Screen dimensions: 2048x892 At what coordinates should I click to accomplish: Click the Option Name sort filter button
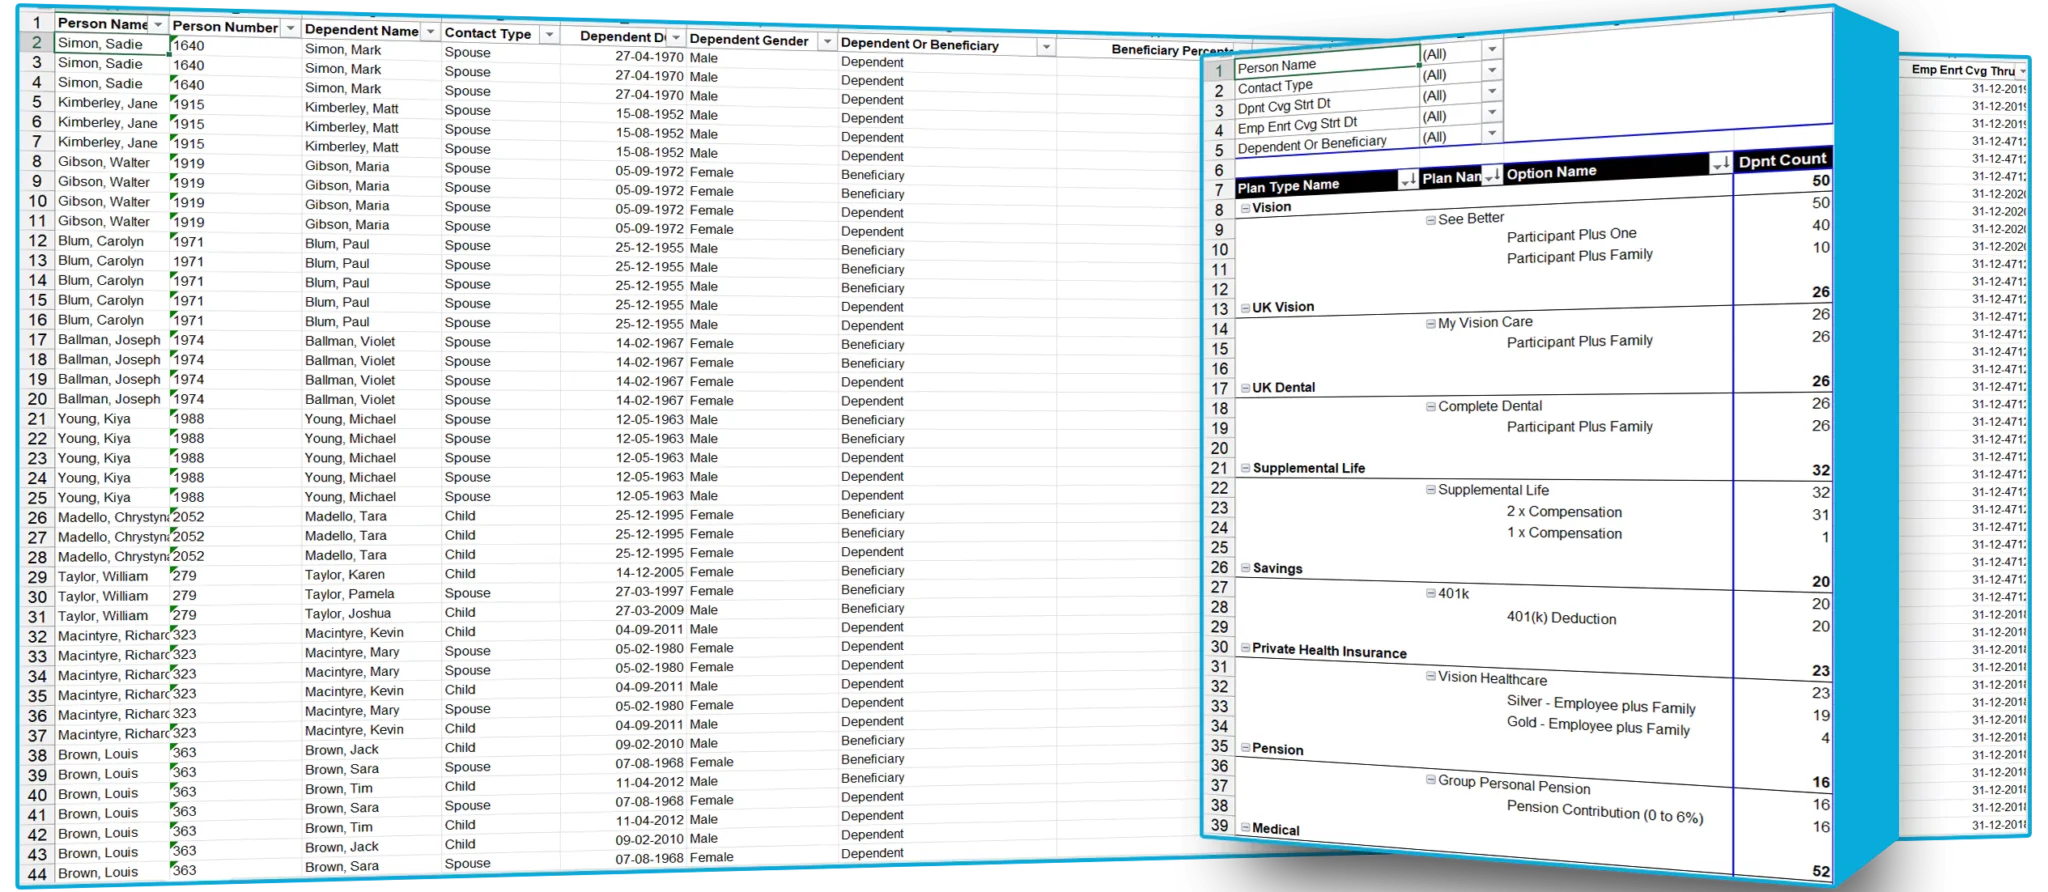(1720, 164)
